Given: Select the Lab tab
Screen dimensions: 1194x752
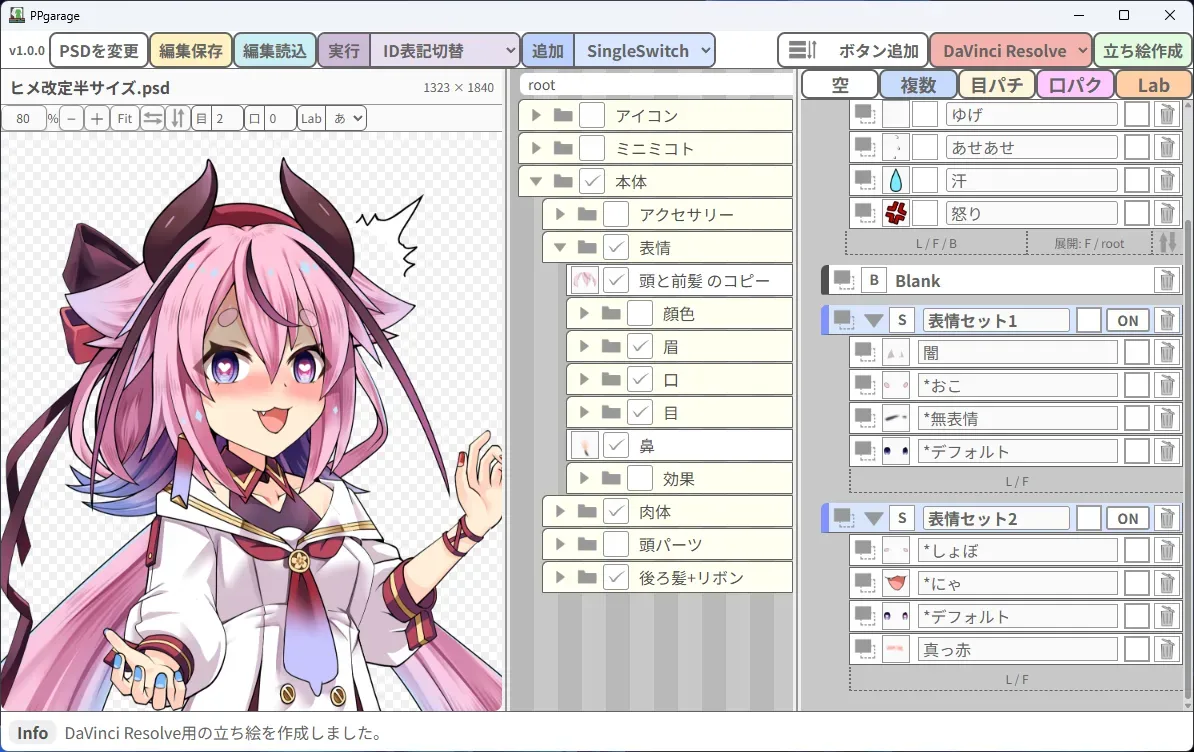Looking at the screenshot, I should [1153, 85].
